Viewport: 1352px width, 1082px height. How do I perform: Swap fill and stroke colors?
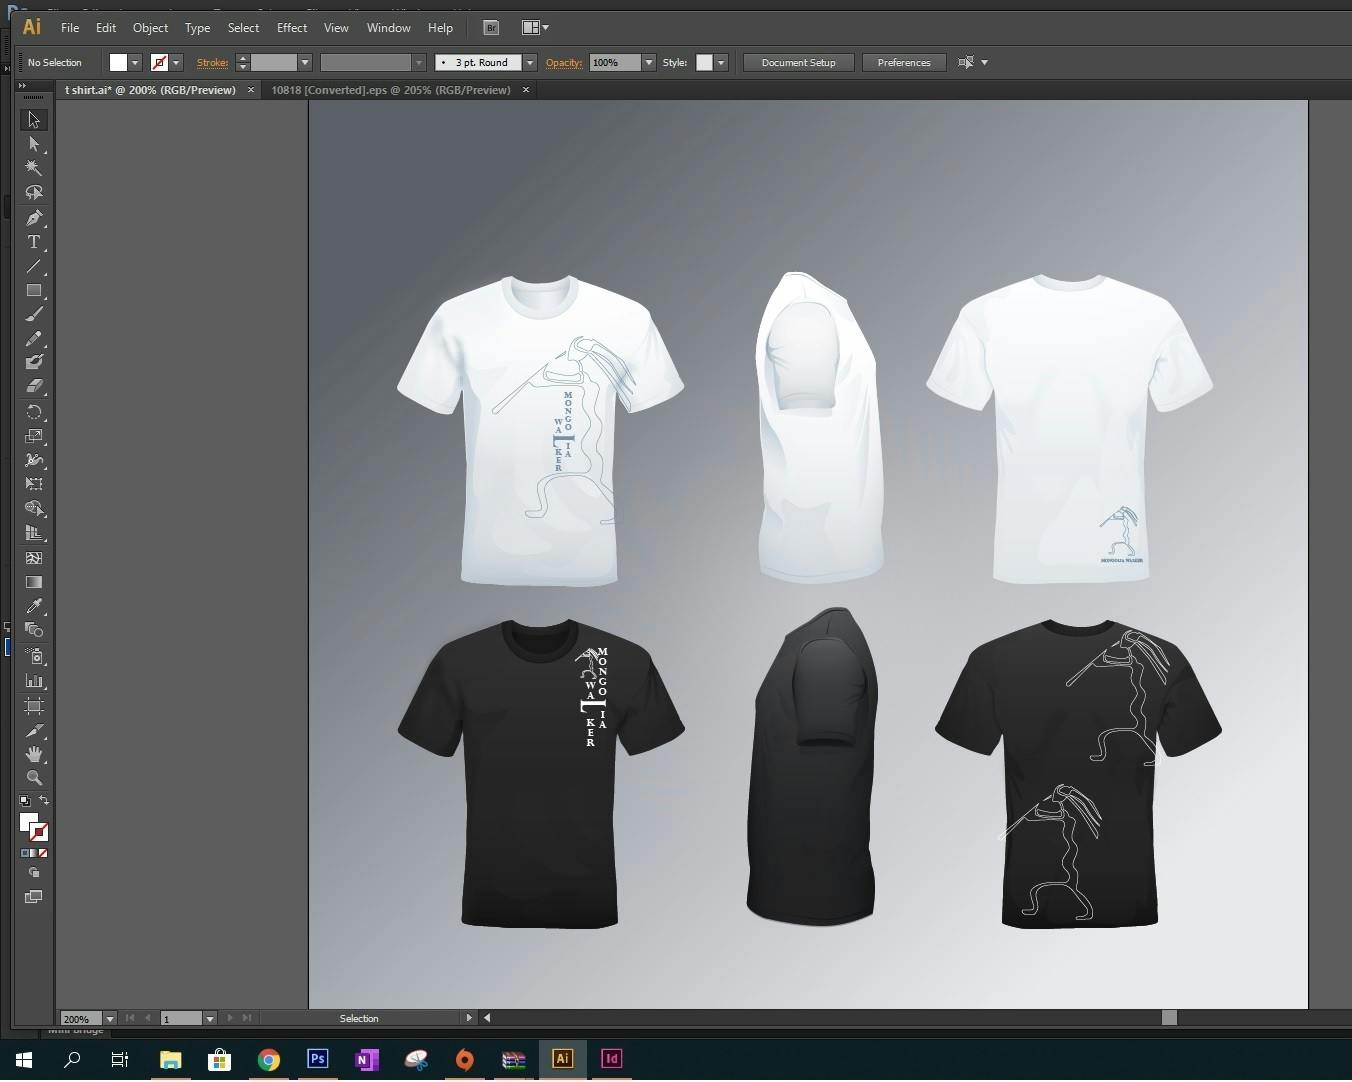click(44, 801)
